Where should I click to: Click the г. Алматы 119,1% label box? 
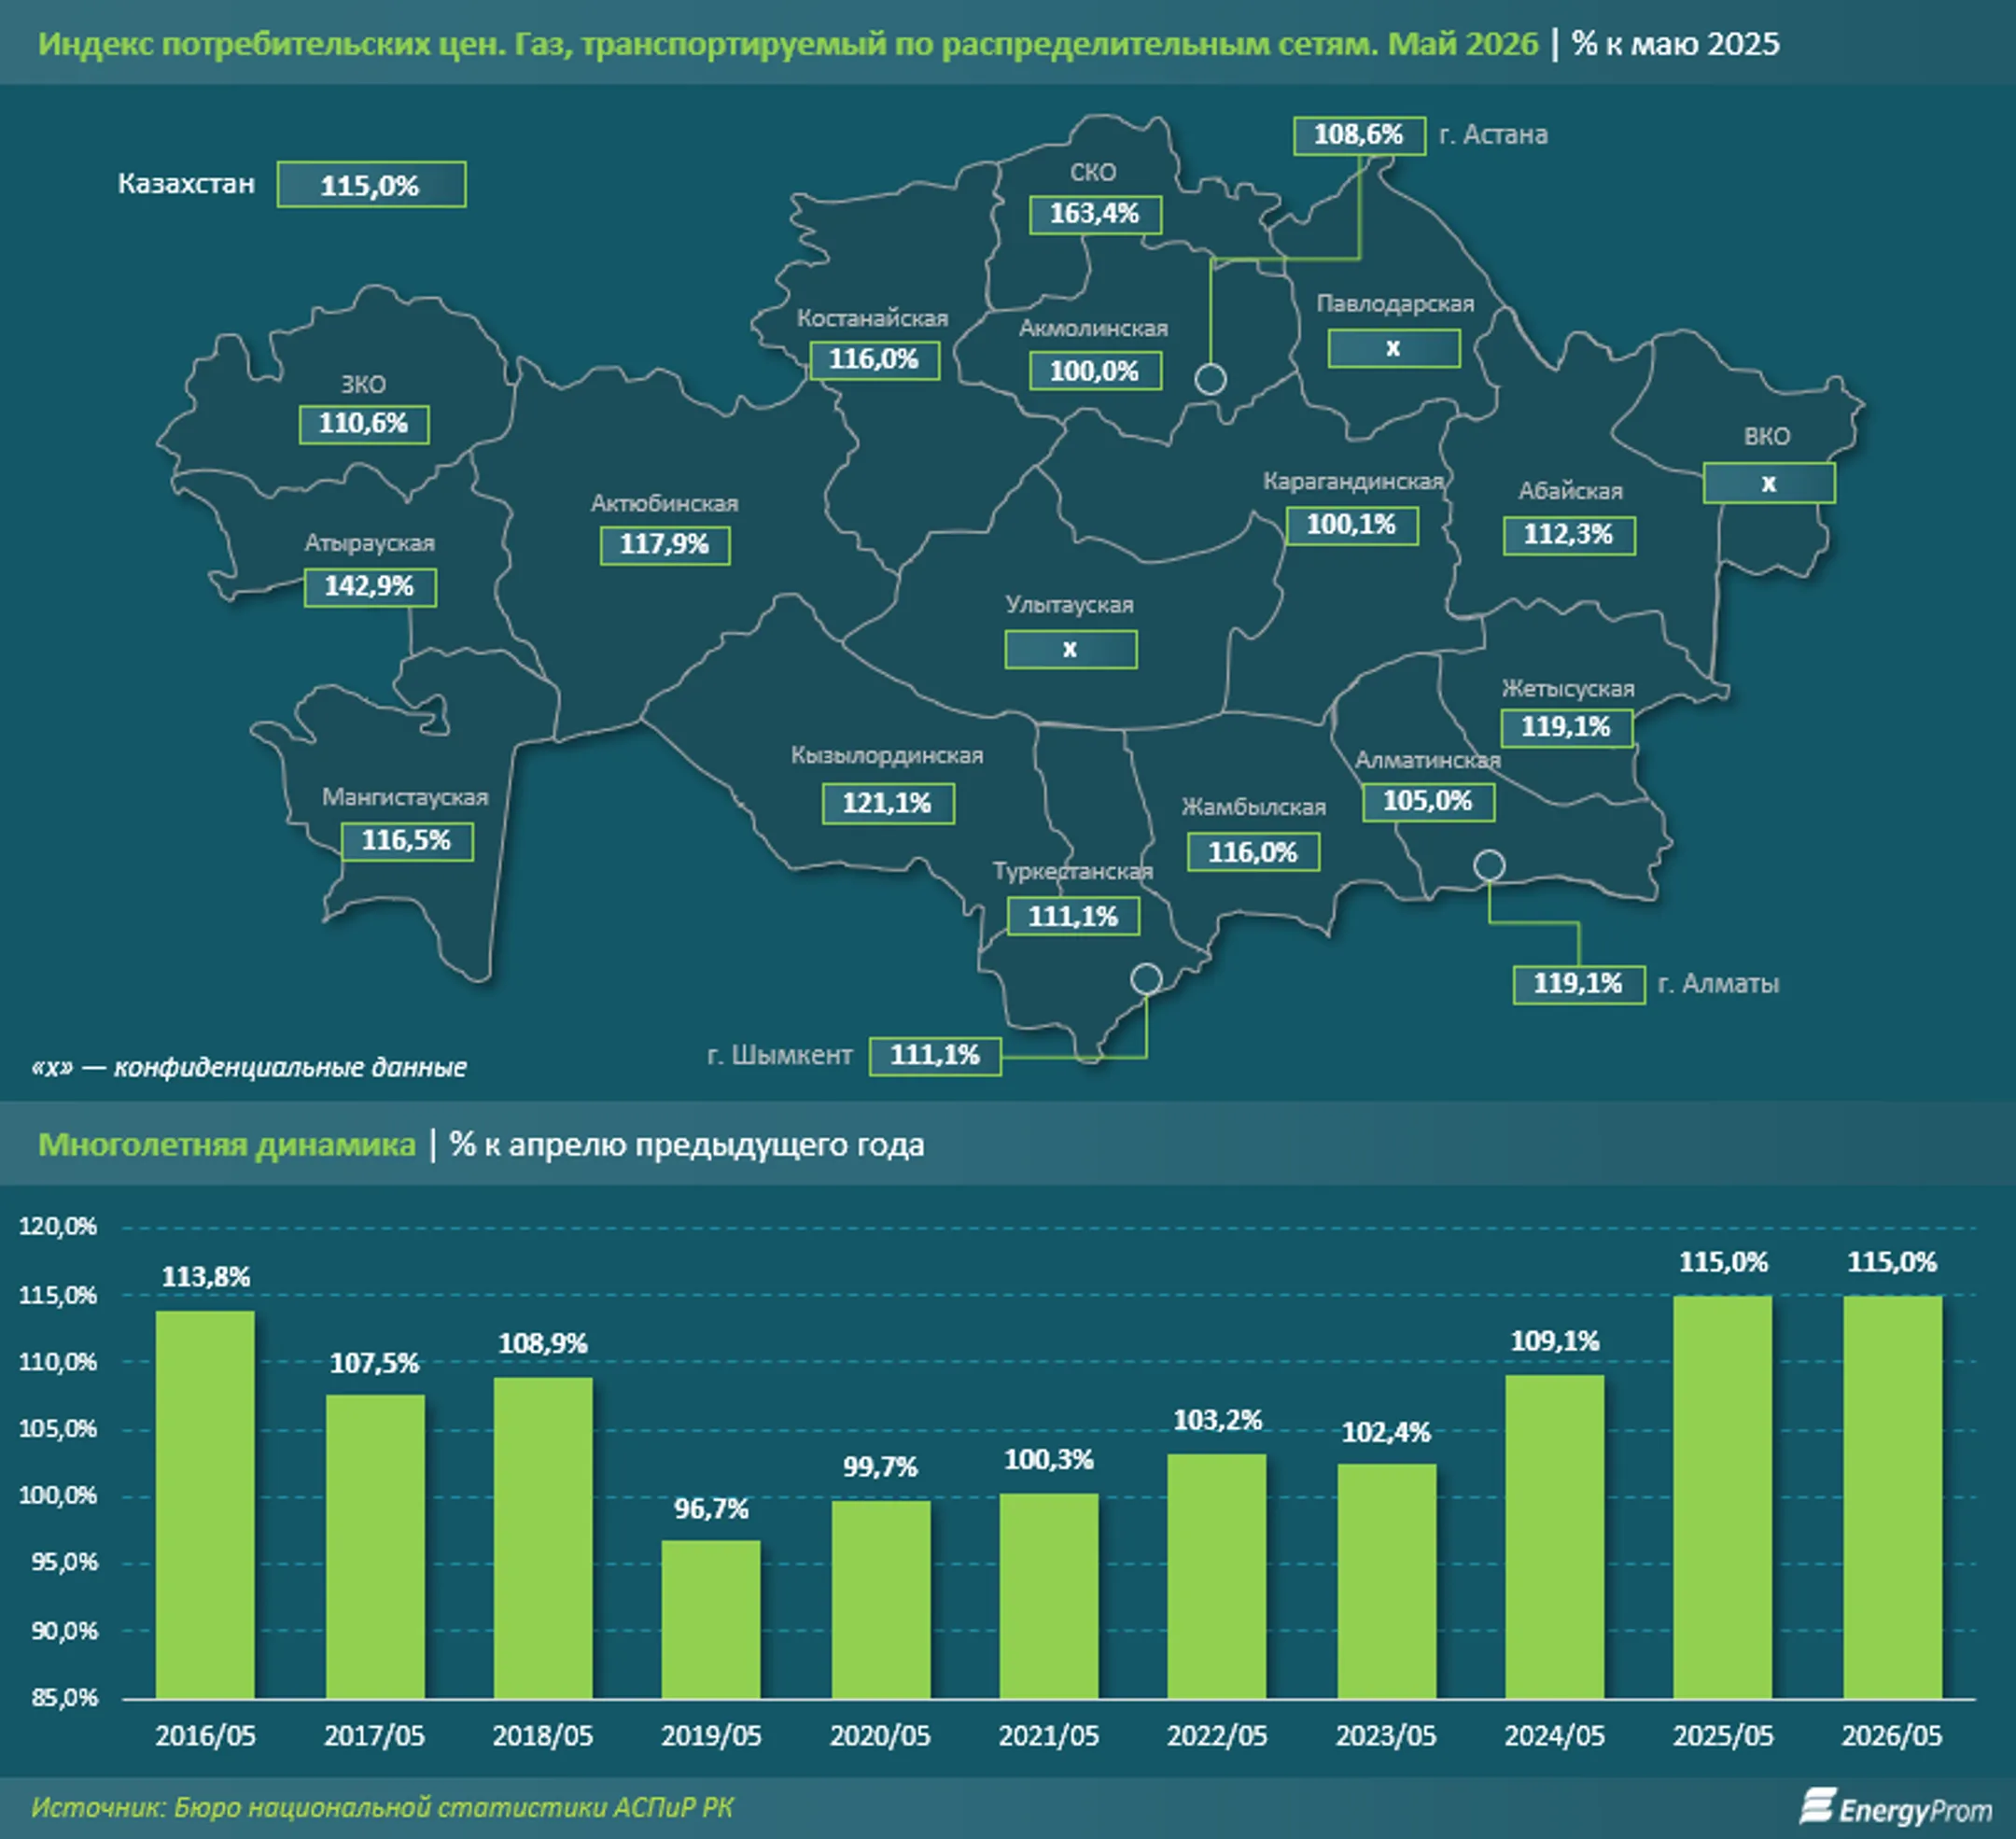point(1578,984)
